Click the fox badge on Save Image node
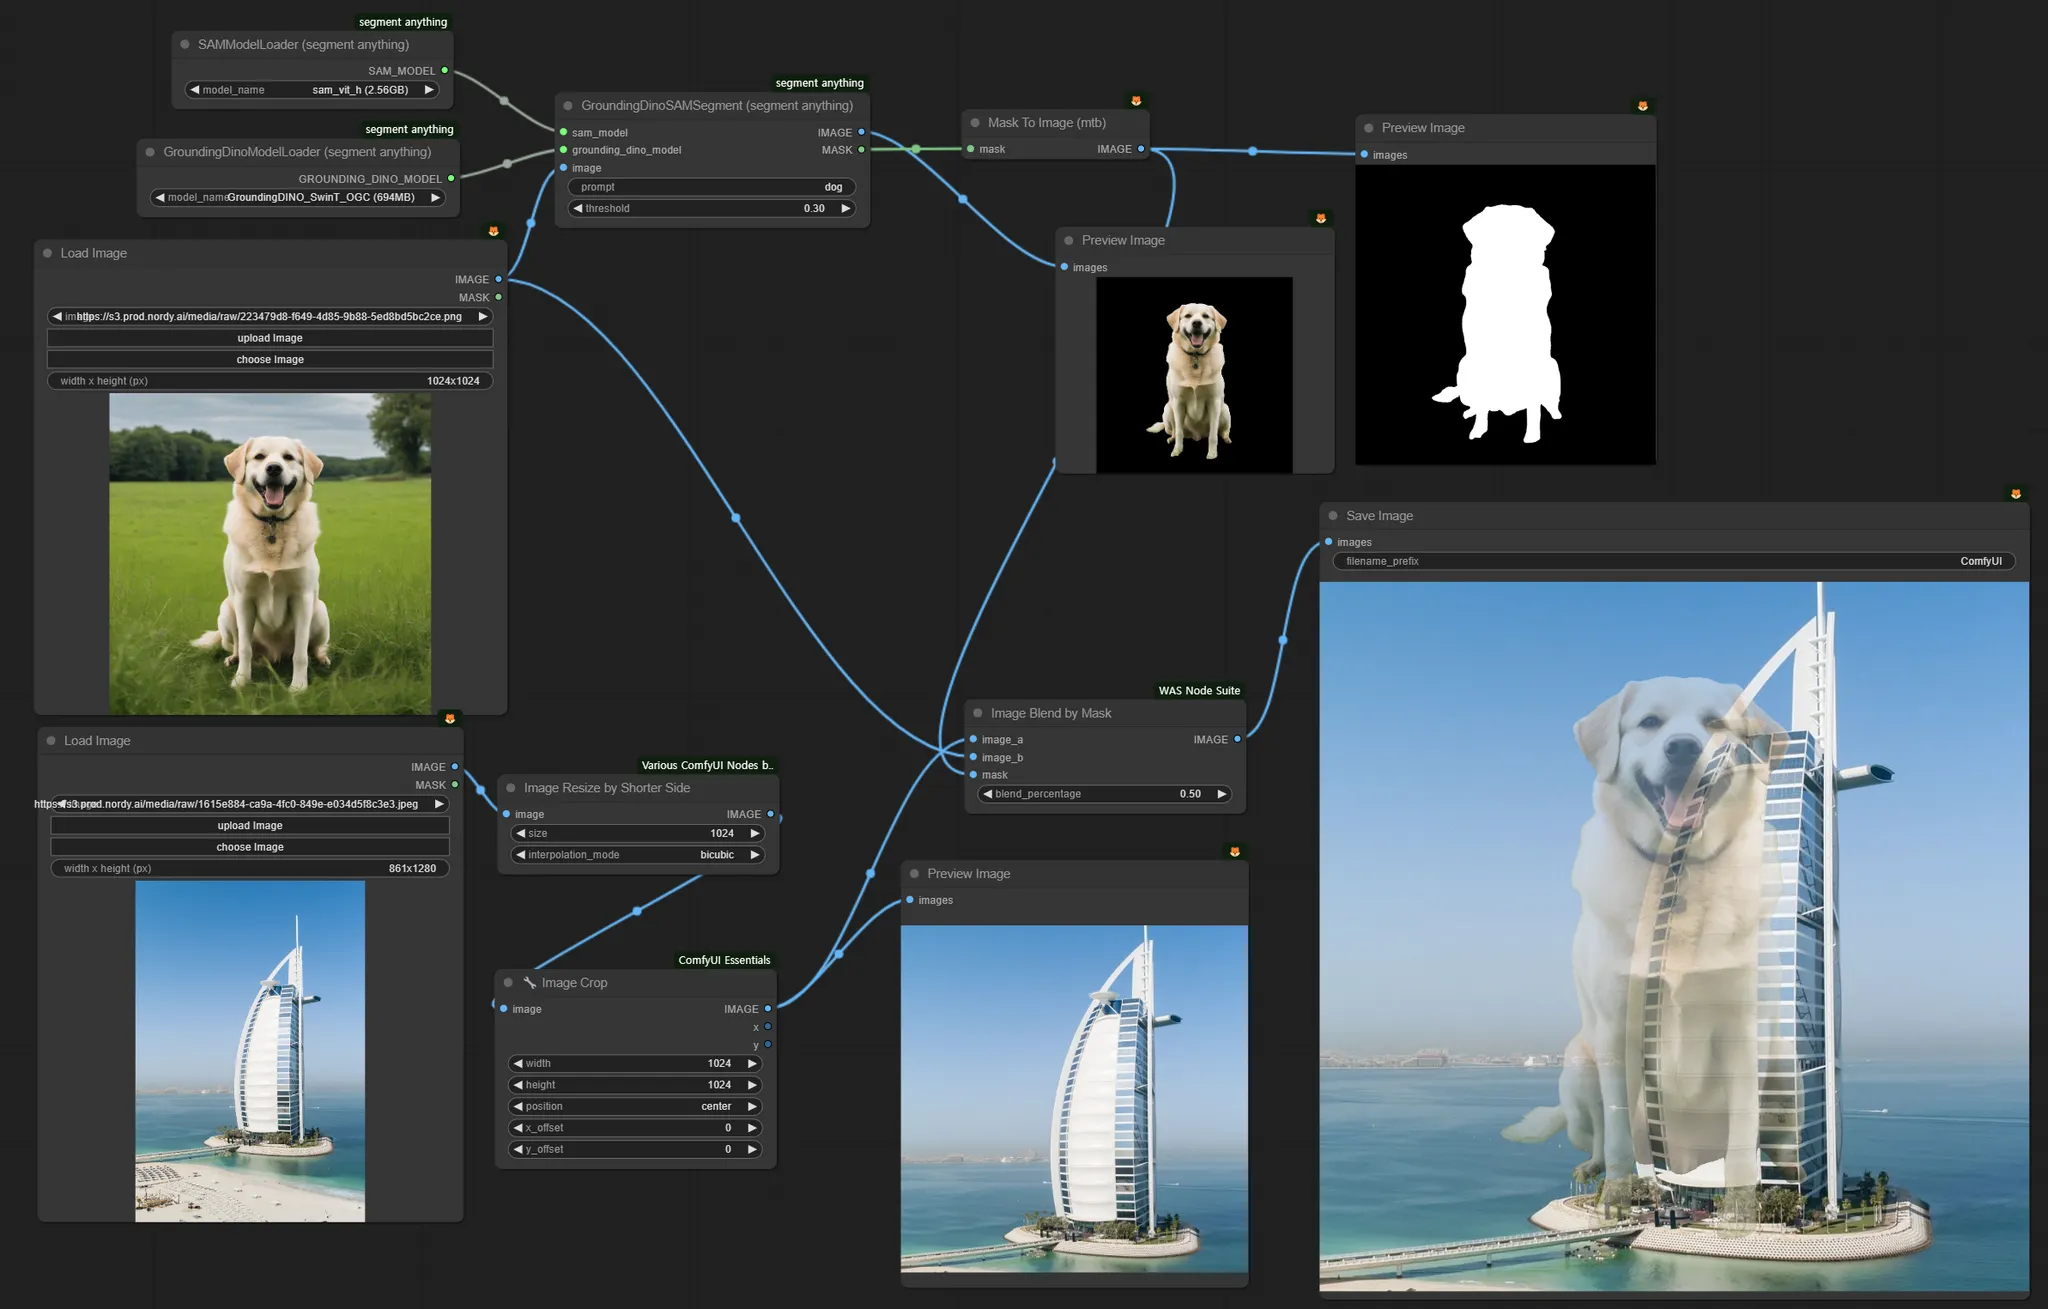This screenshot has height=1309, width=2048. pos(2015,494)
